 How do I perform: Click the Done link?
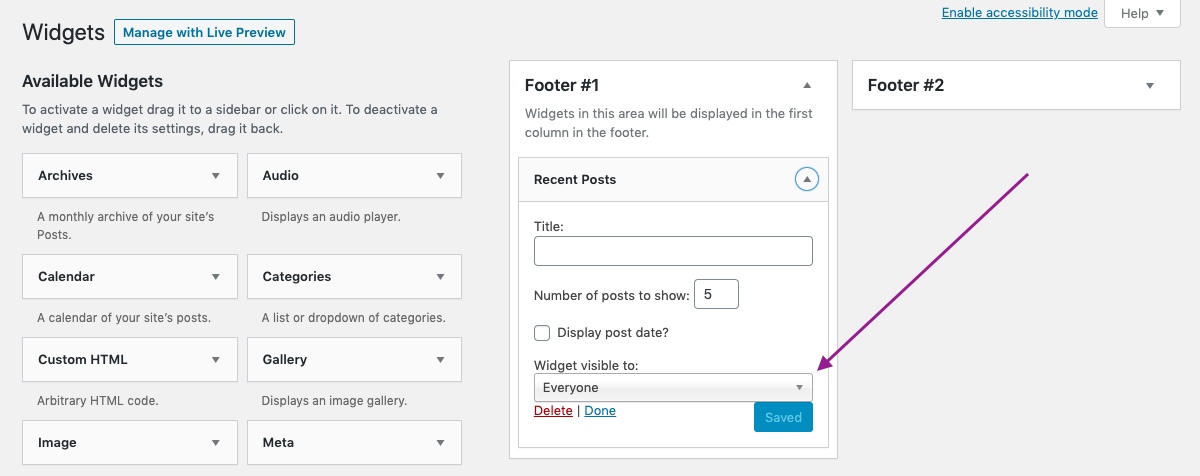click(x=600, y=411)
